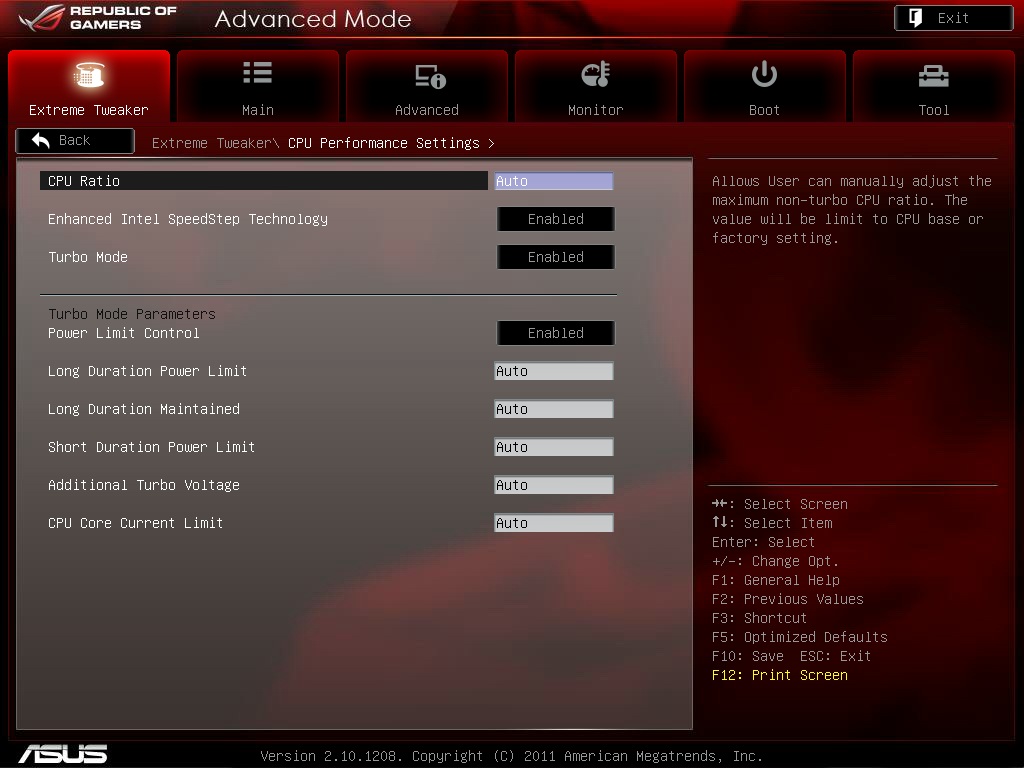Switch to the Advanced tab label
The height and width of the screenshot is (768, 1024).
pyautogui.click(x=426, y=110)
